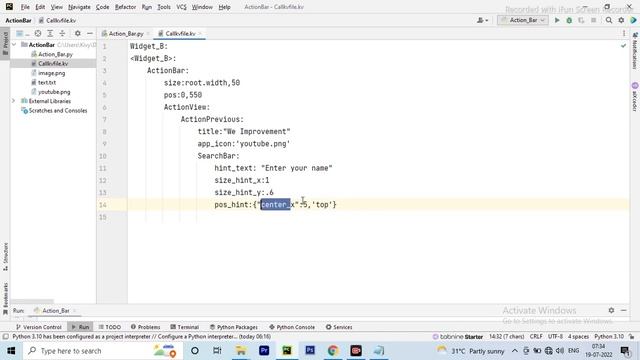Viewport: 640px width, 360px height.
Task: Open the JetBrains Toolbox icon at the top right
Action: pos(633,20)
